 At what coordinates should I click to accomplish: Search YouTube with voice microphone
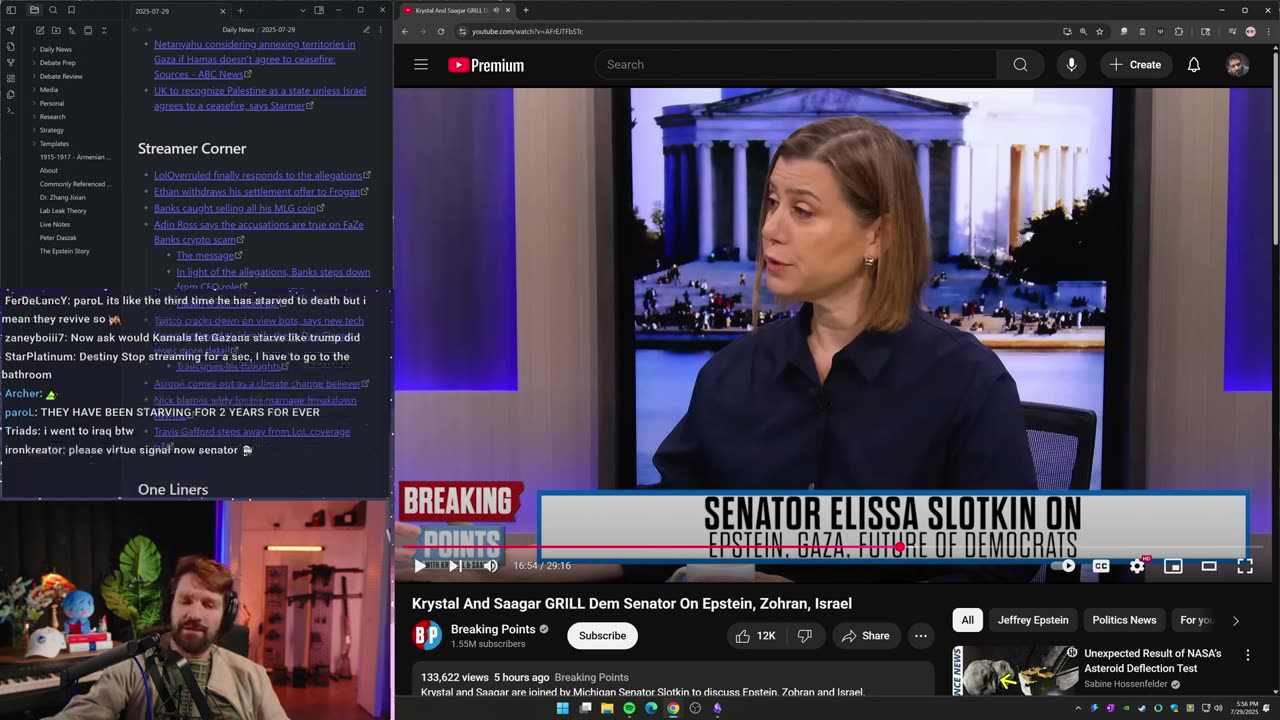[1071, 65]
